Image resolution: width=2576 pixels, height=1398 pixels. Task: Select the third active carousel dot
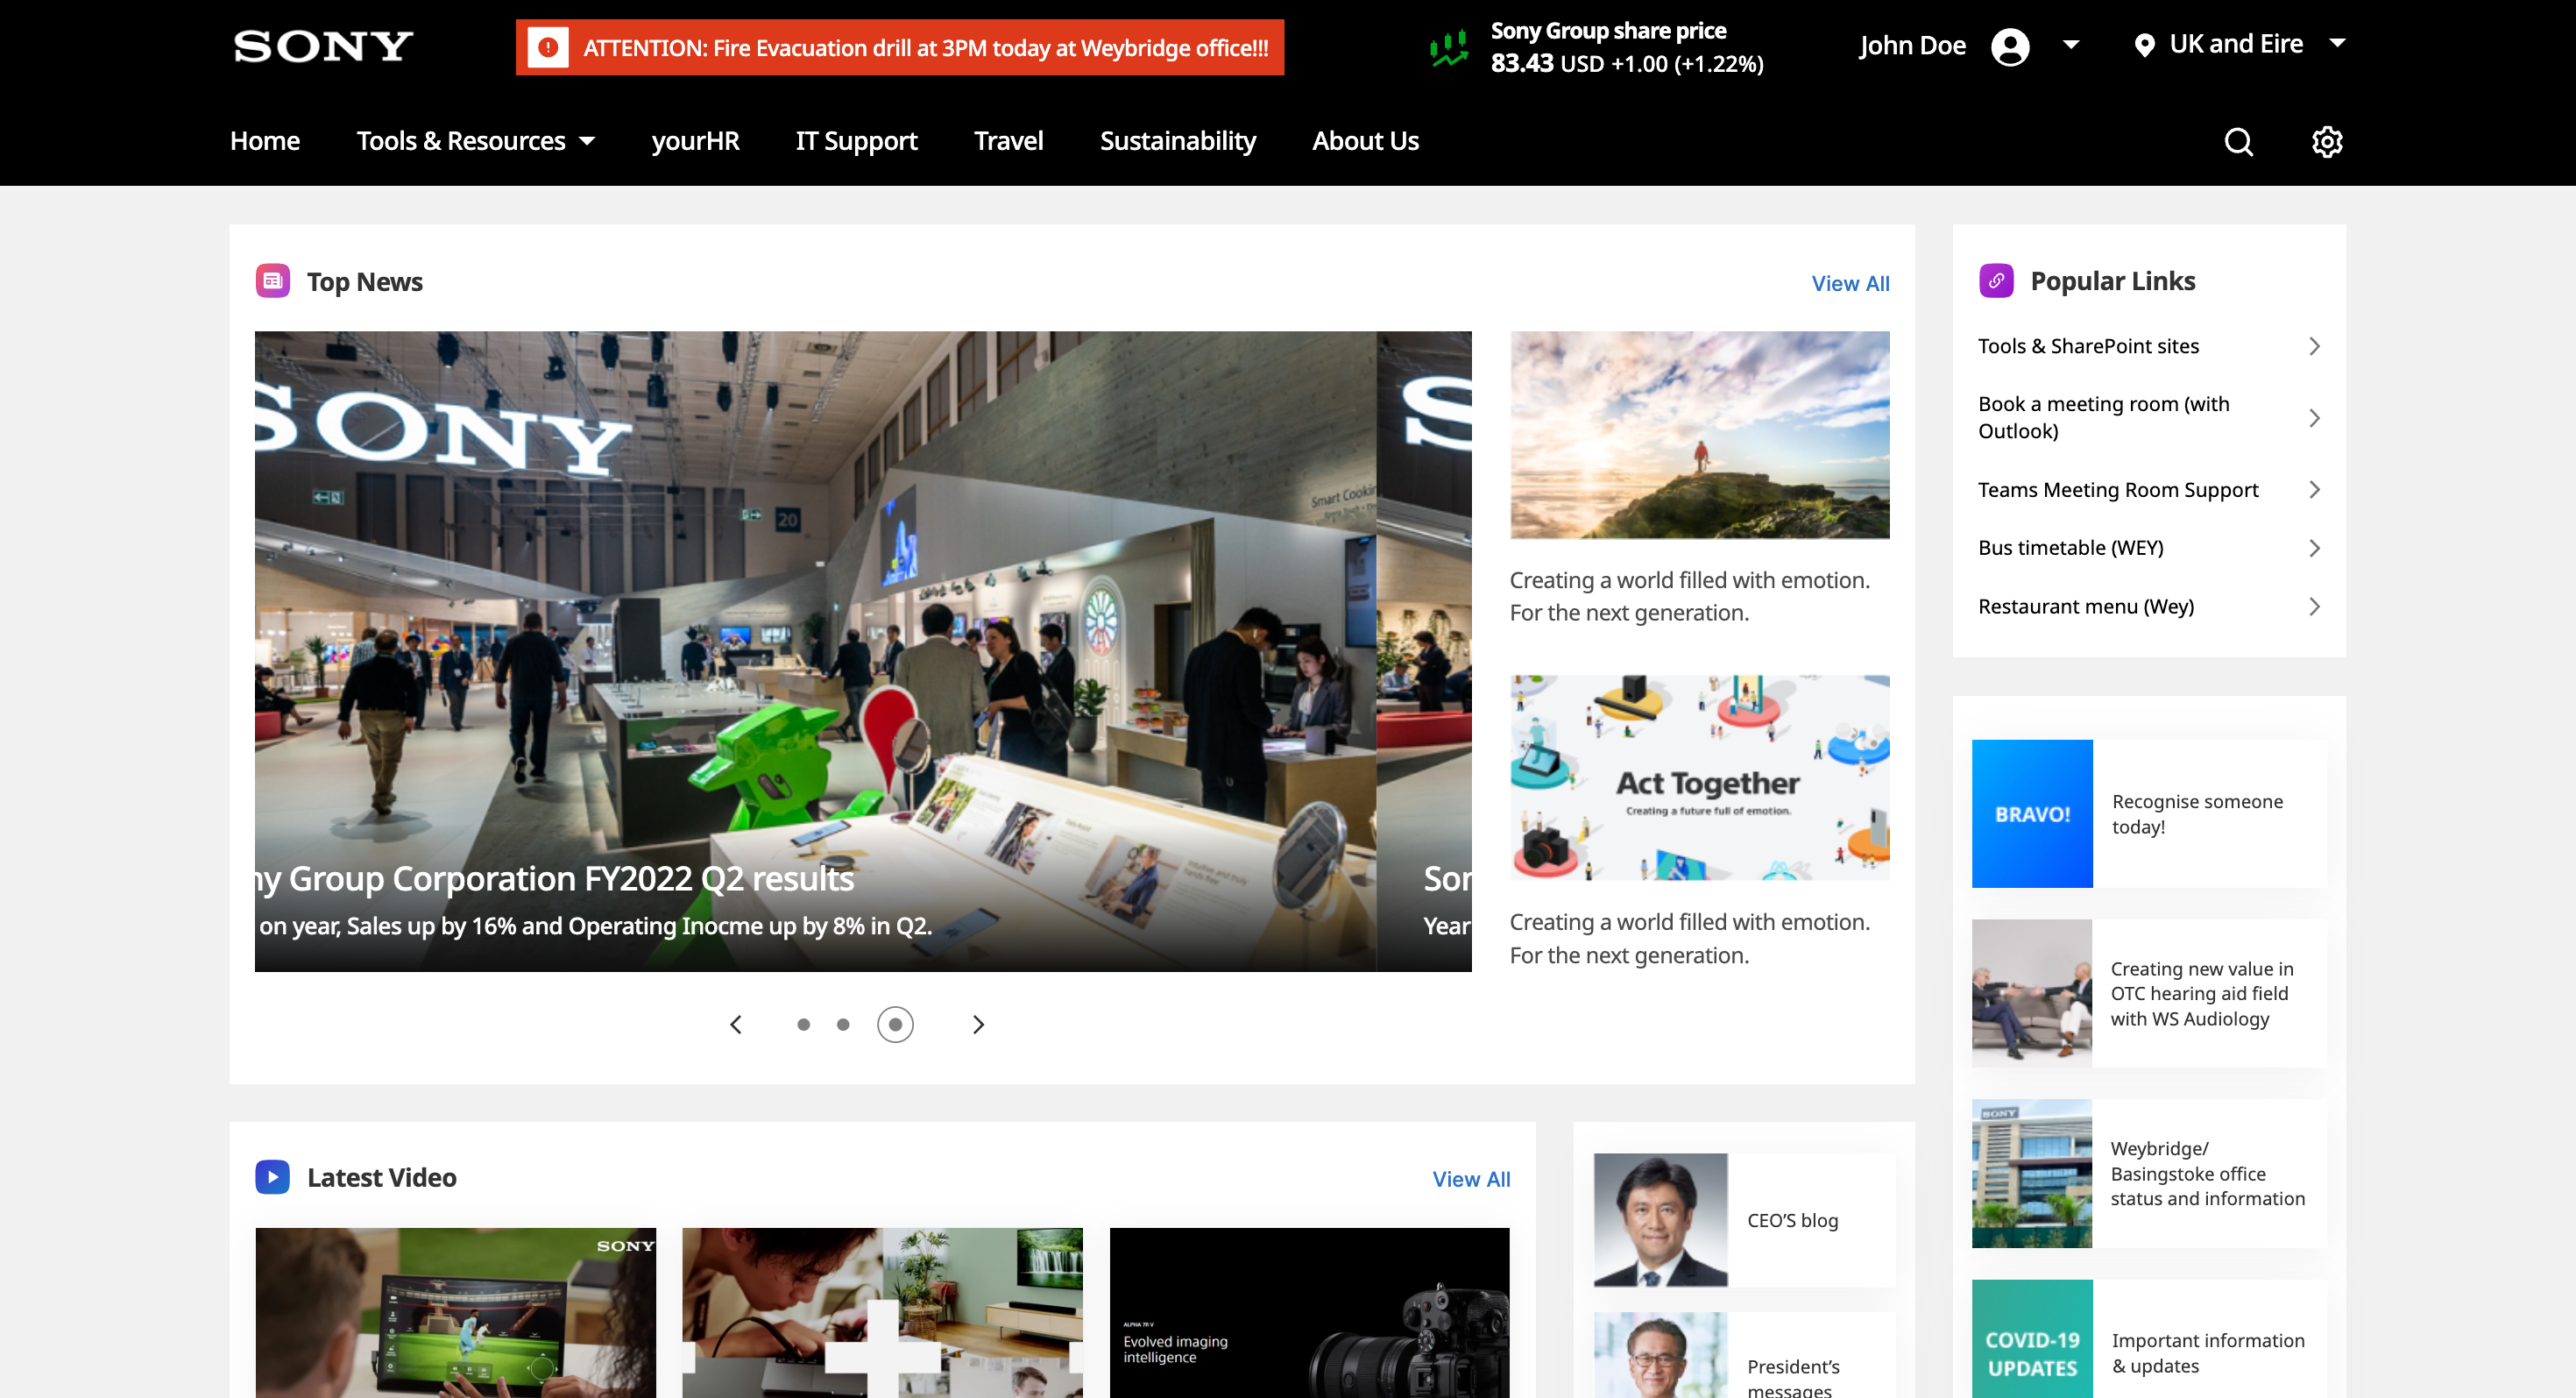(895, 1024)
